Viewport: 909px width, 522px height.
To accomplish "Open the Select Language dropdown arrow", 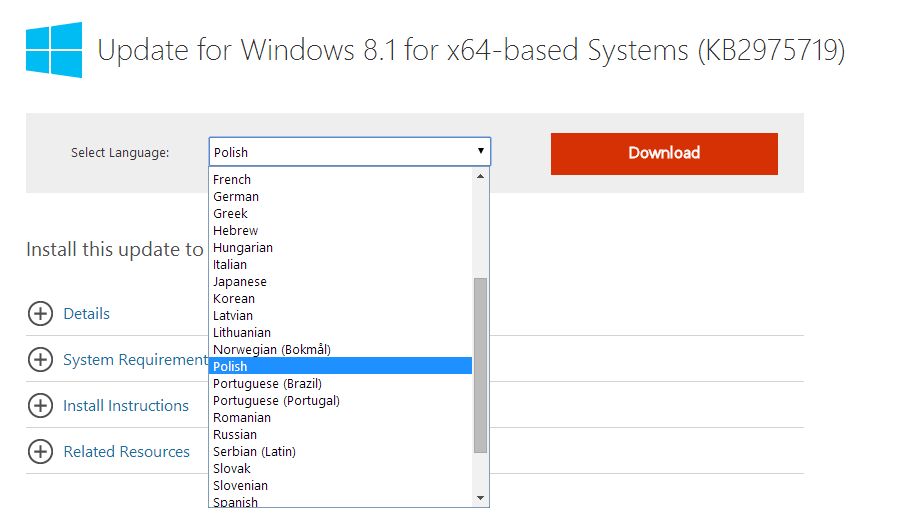I will (481, 152).
